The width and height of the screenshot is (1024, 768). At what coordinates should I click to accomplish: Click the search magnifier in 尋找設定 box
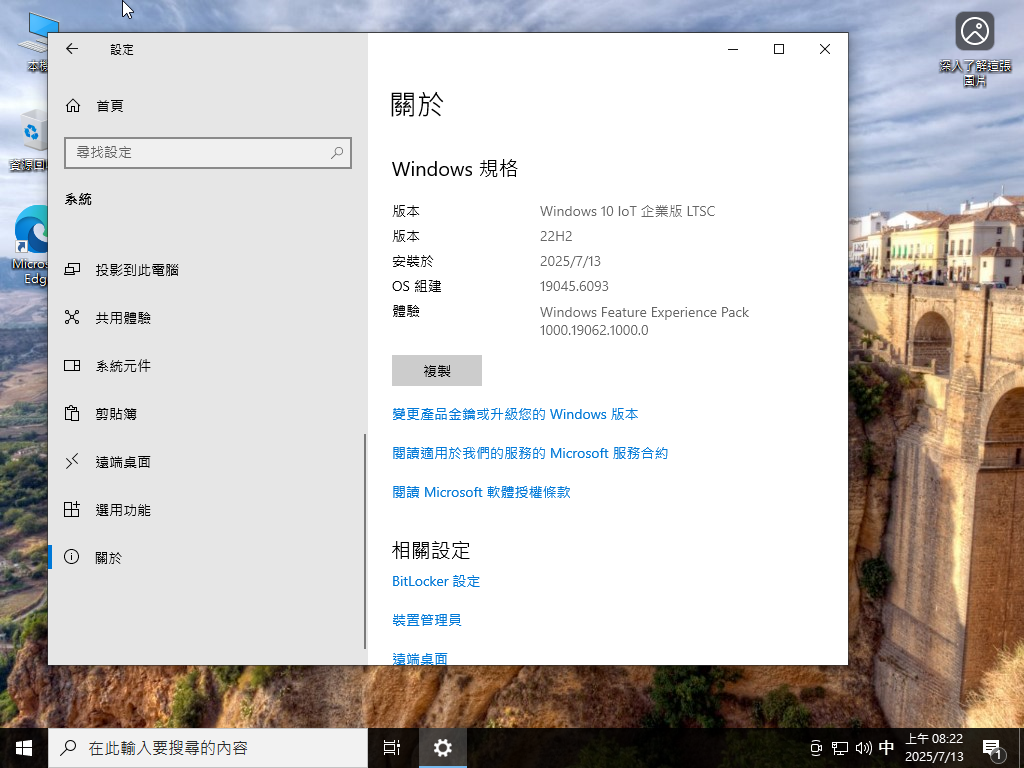coord(337,152)
